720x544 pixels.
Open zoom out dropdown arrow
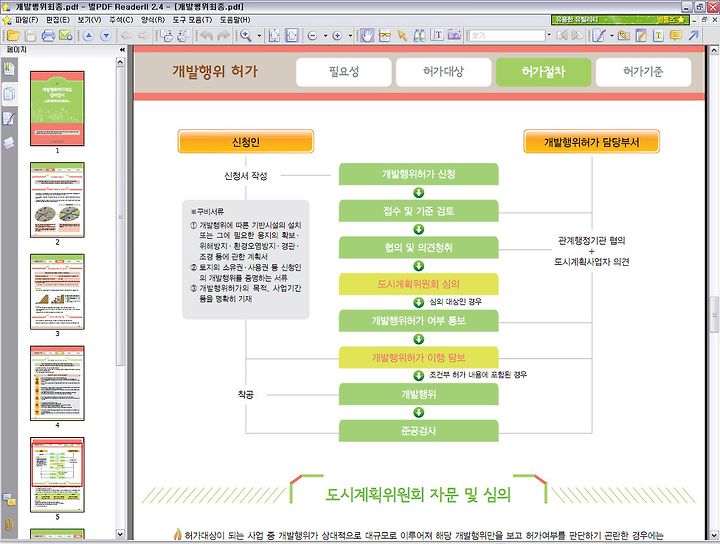click(x=325, y=35)
